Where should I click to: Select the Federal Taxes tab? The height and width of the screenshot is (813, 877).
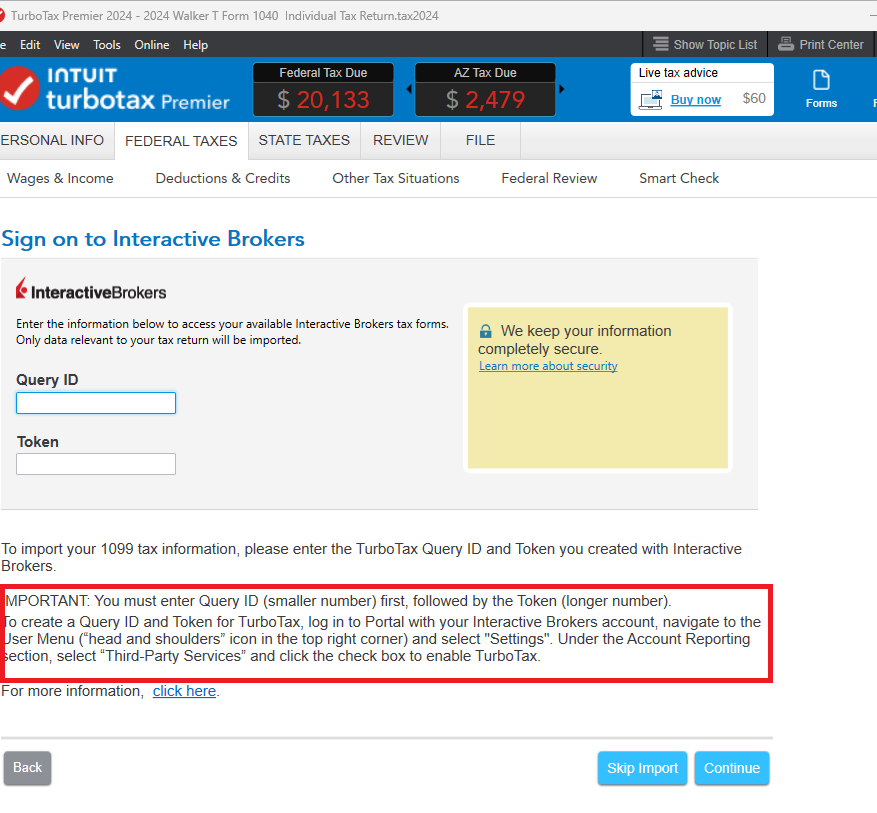(181, 141)
